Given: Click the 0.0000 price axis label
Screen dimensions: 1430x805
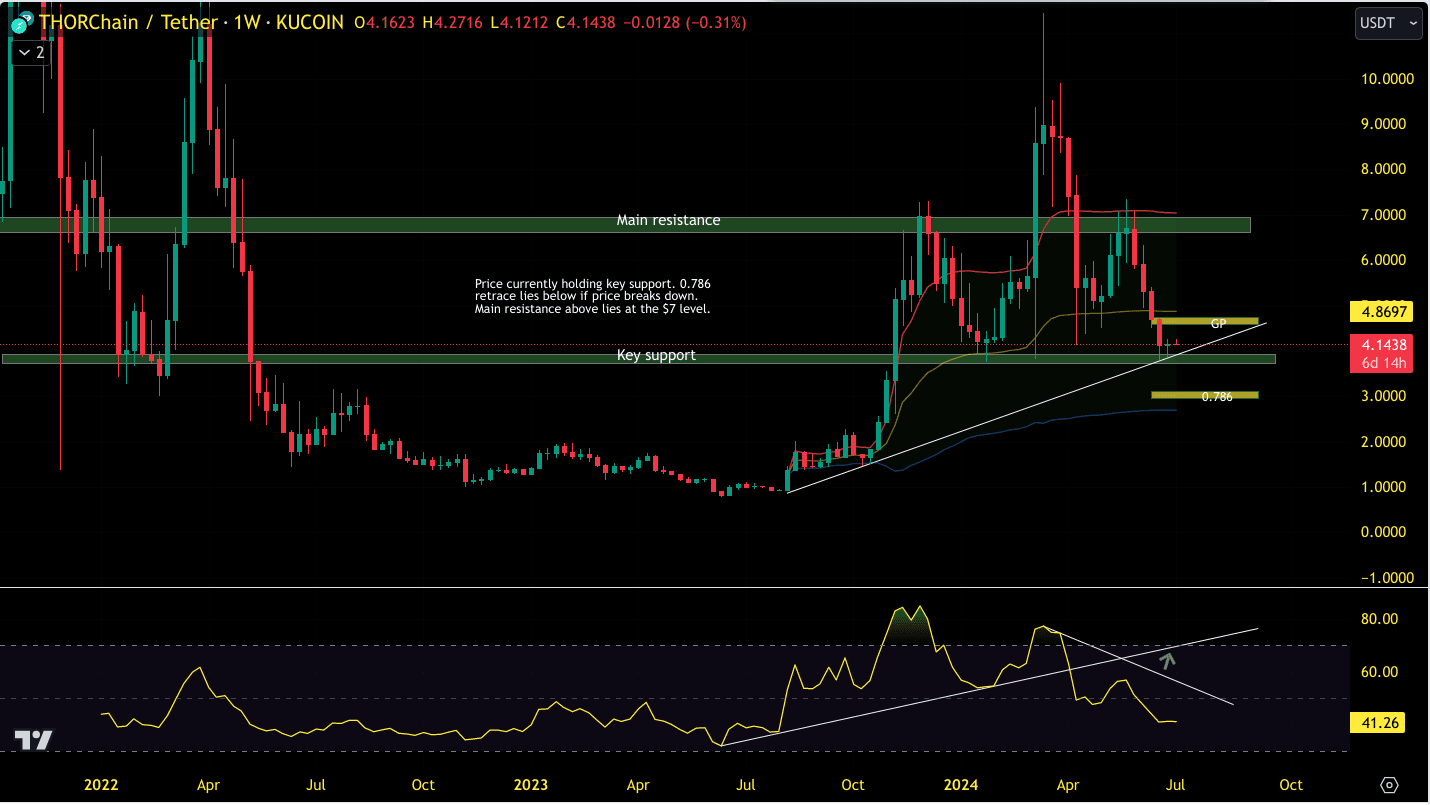Looking at the screenshot, I should tap(1384, 532).
